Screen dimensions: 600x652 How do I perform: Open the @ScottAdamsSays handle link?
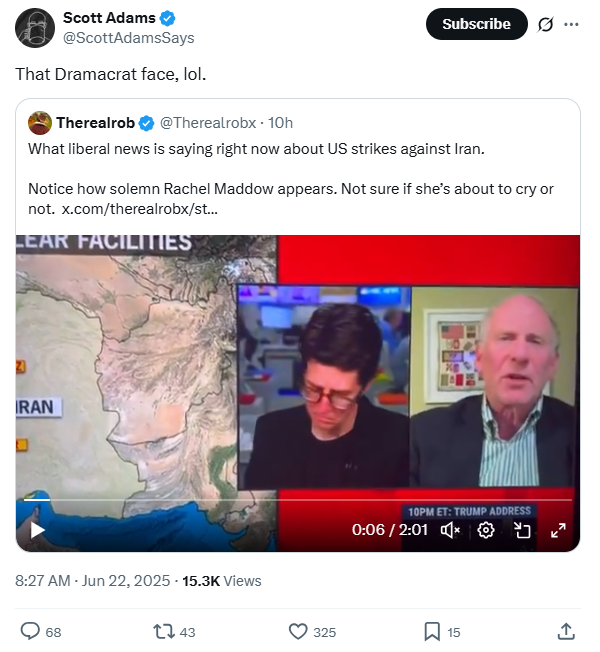128,38
